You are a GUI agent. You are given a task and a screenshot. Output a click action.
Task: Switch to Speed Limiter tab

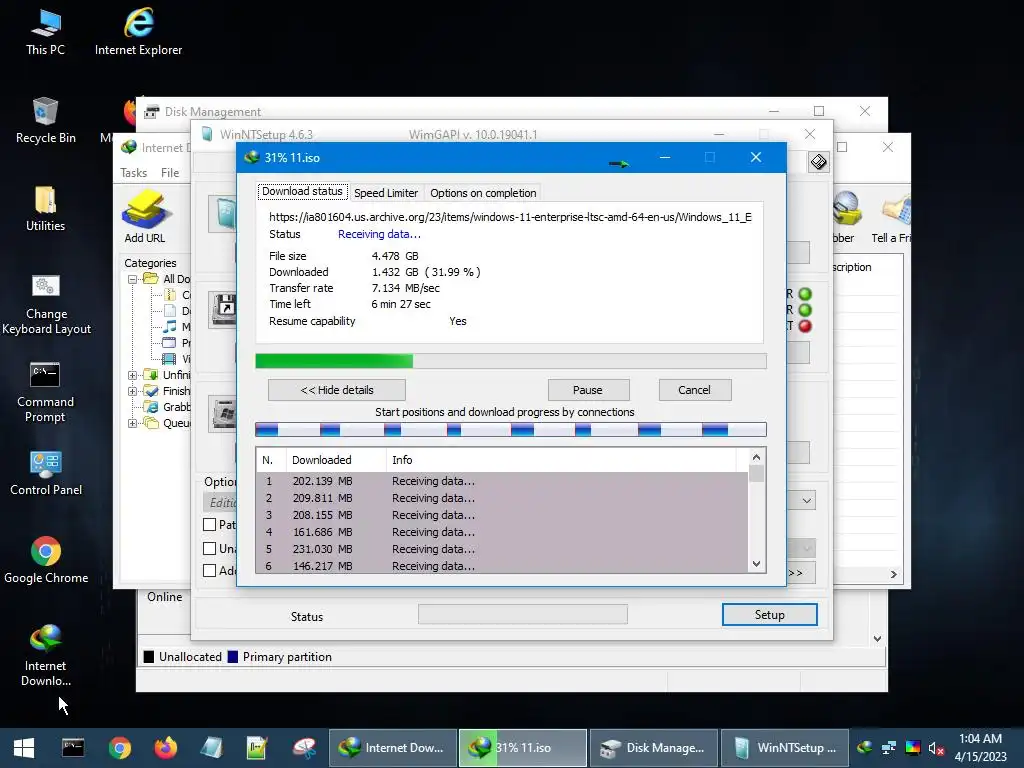[386, 193]
